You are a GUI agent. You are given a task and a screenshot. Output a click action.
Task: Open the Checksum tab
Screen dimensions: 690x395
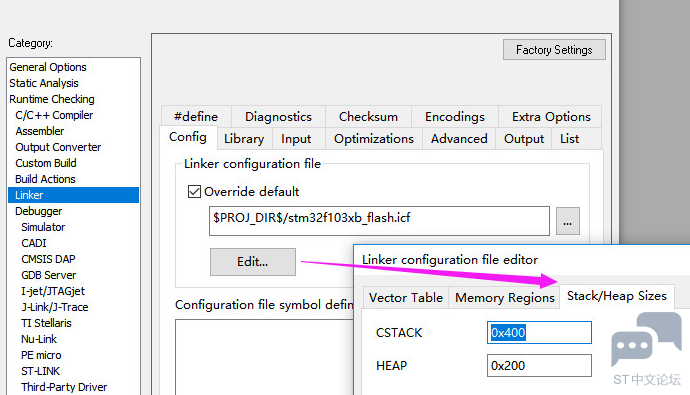tap(368, 117)
